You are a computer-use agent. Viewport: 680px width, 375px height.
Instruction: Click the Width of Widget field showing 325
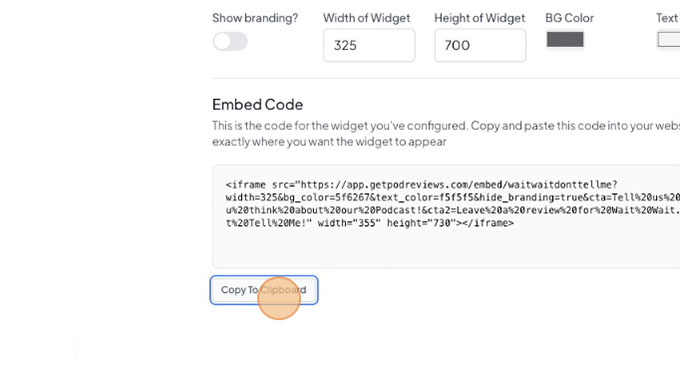pyautogui.click(x=369, y=45)
